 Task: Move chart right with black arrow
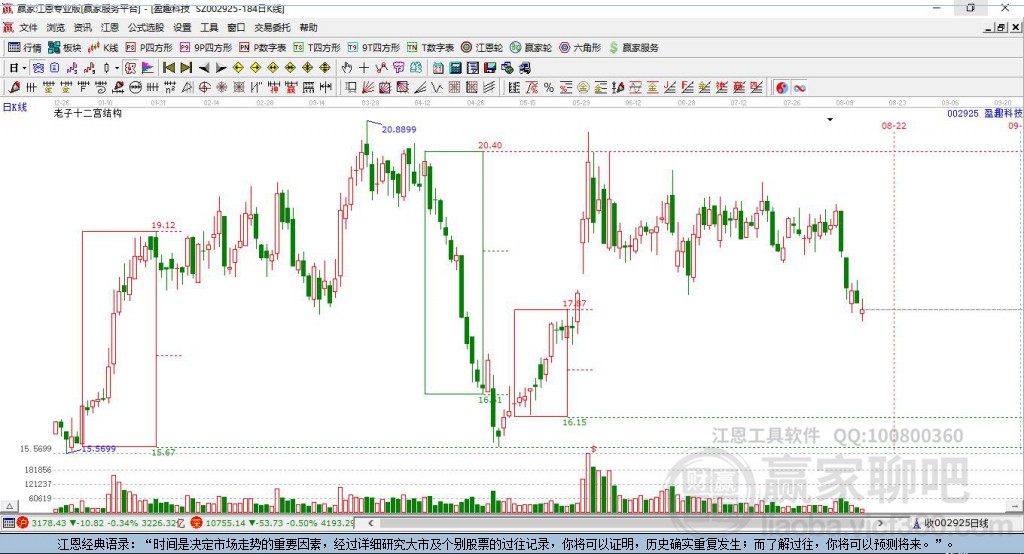tap(221, 68)
